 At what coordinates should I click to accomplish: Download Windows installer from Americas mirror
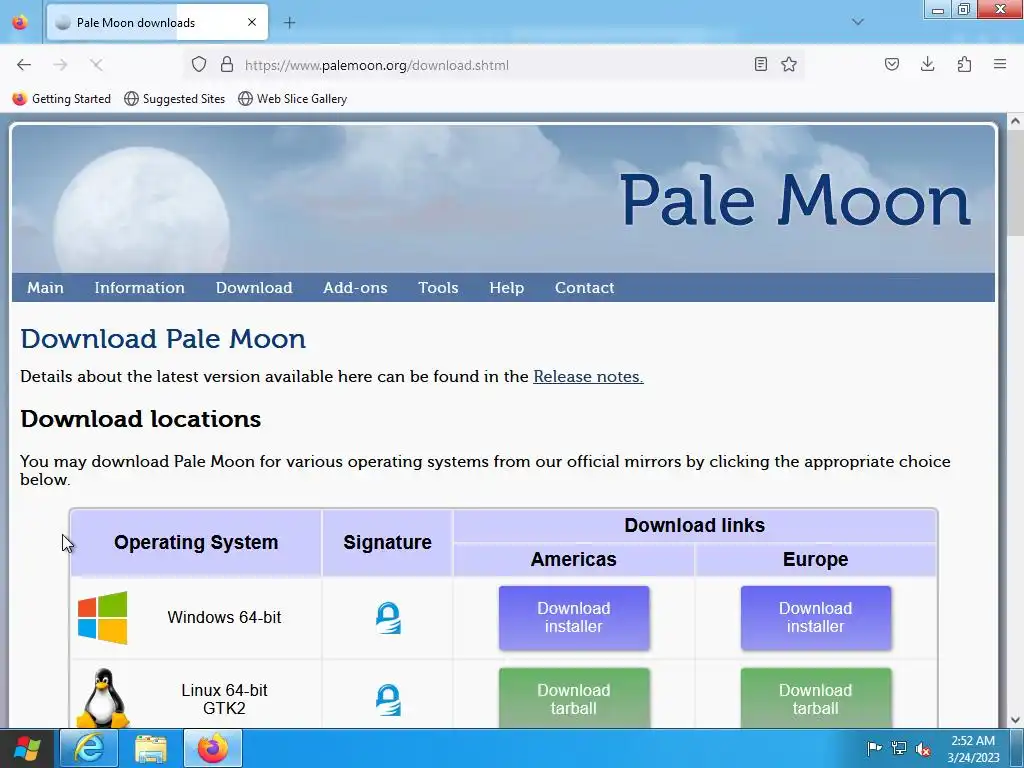[x=574, y=618]
